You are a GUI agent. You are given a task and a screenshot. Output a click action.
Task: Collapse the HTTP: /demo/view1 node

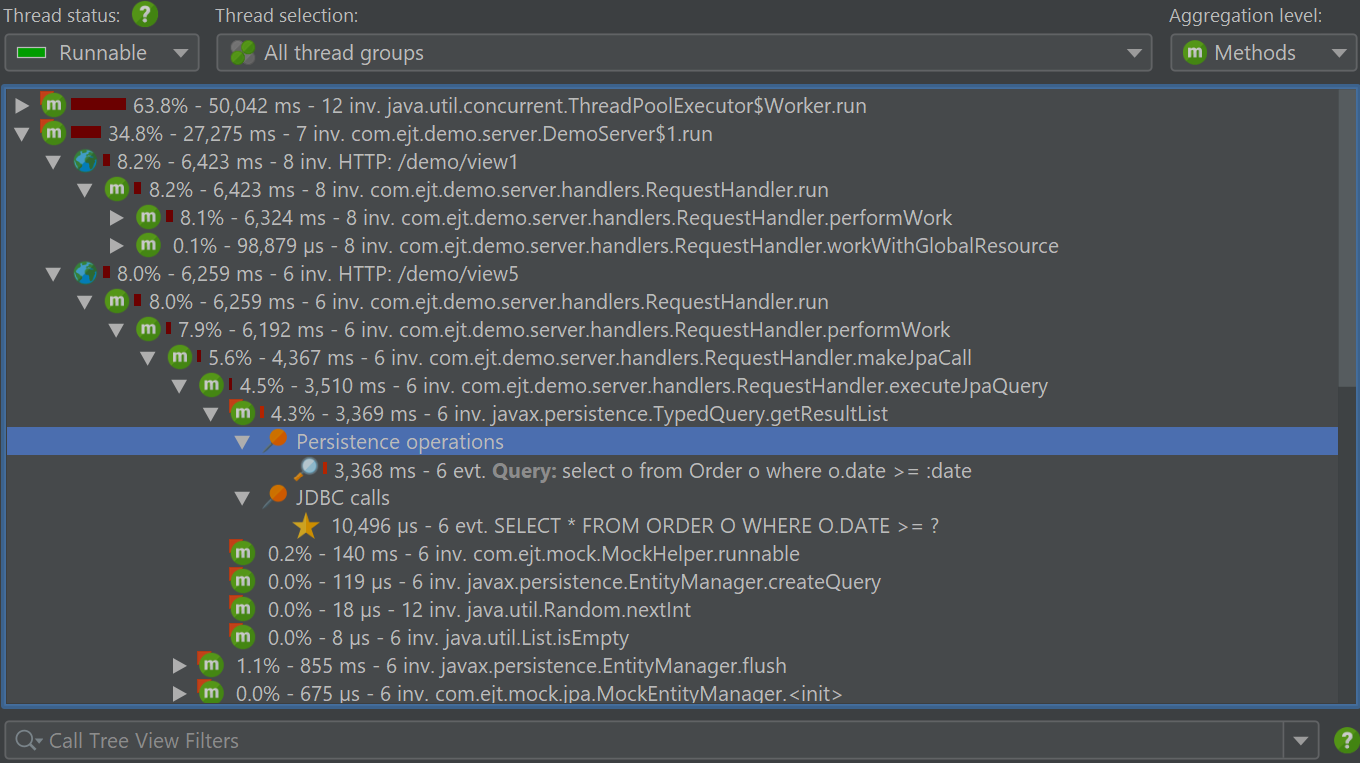point(54,161)
